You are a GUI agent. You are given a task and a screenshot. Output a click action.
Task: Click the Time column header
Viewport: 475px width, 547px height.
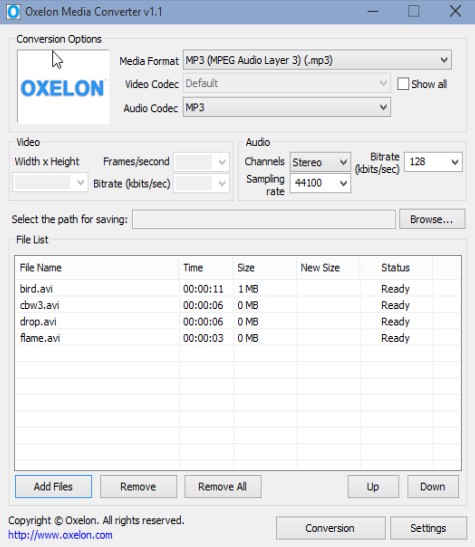[206, 268]
